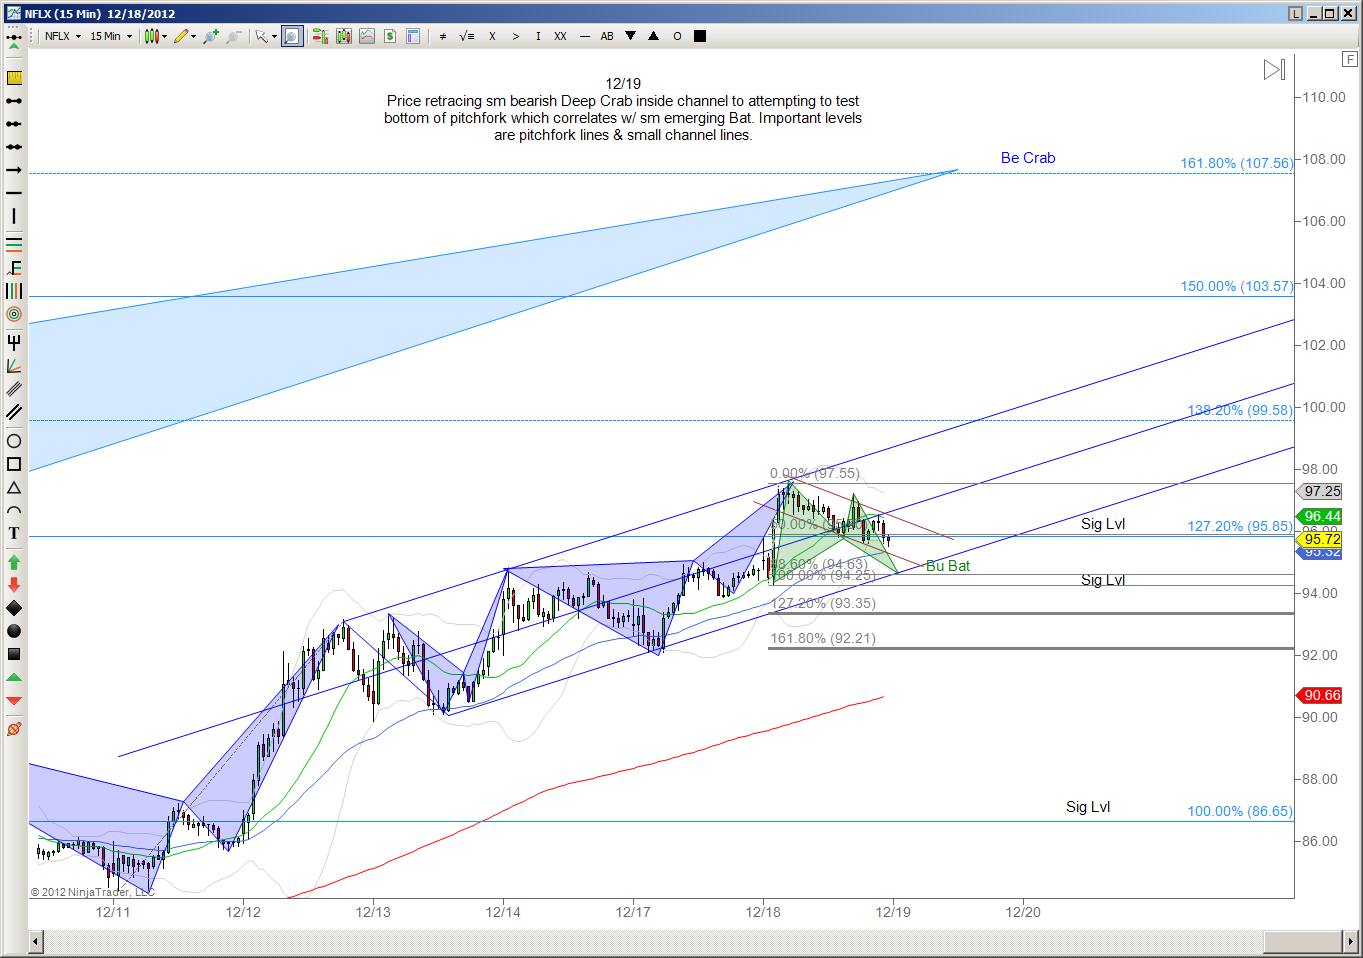The image size is (1363, 958).
Task: Jump to latest bar with skip-to-end button
Action: (1274, 70)
